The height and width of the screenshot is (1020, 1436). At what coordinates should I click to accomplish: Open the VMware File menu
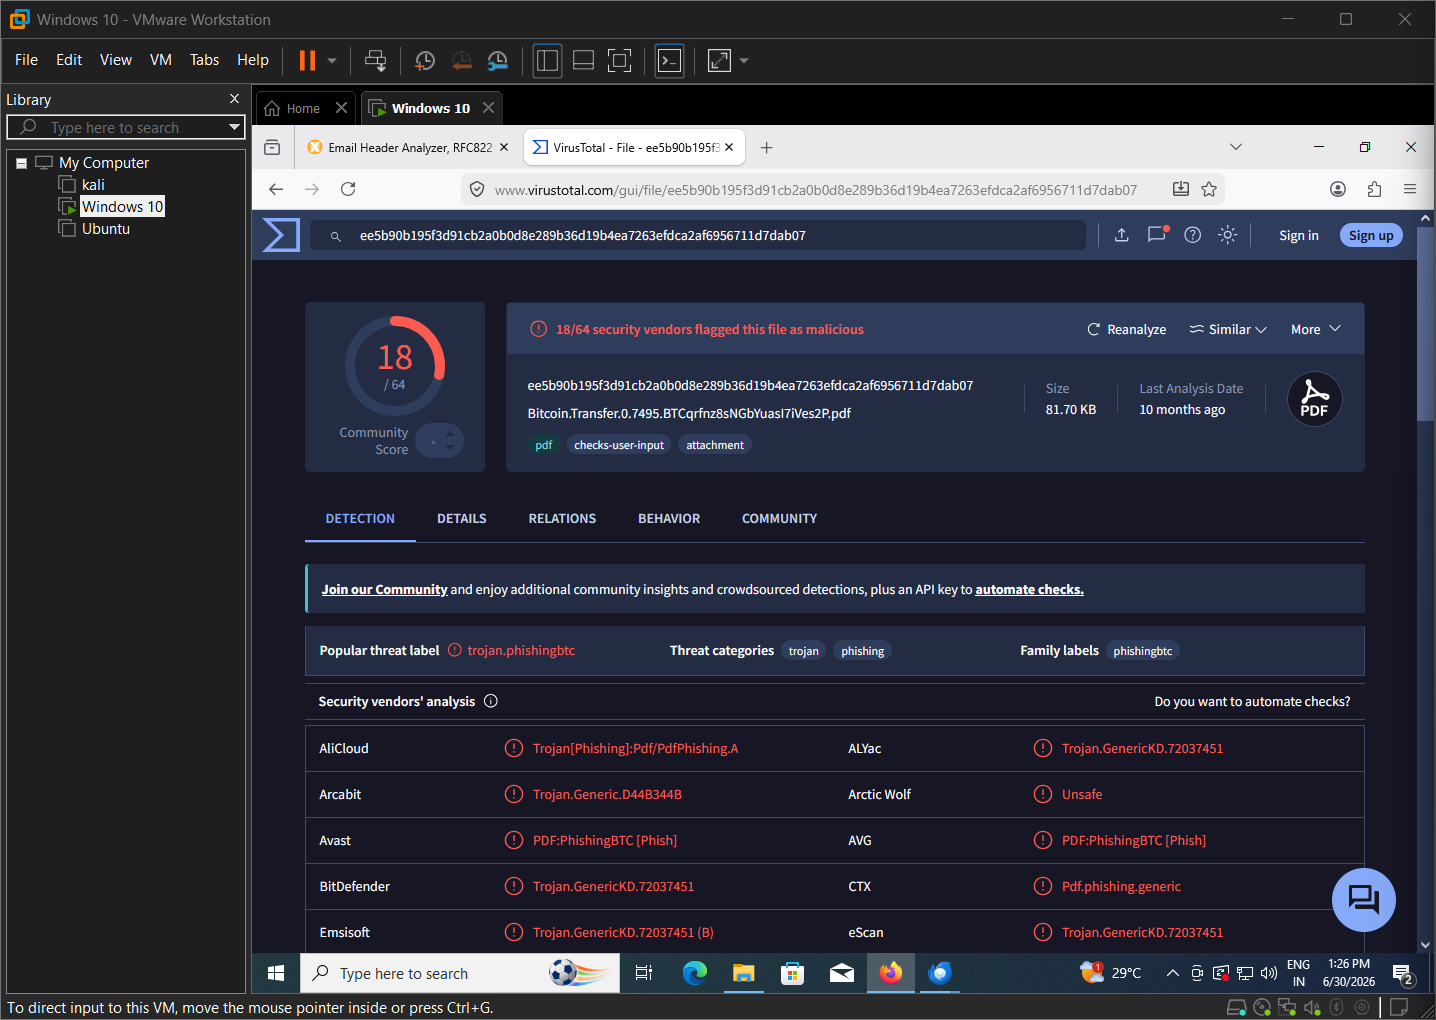pos(26,60)
